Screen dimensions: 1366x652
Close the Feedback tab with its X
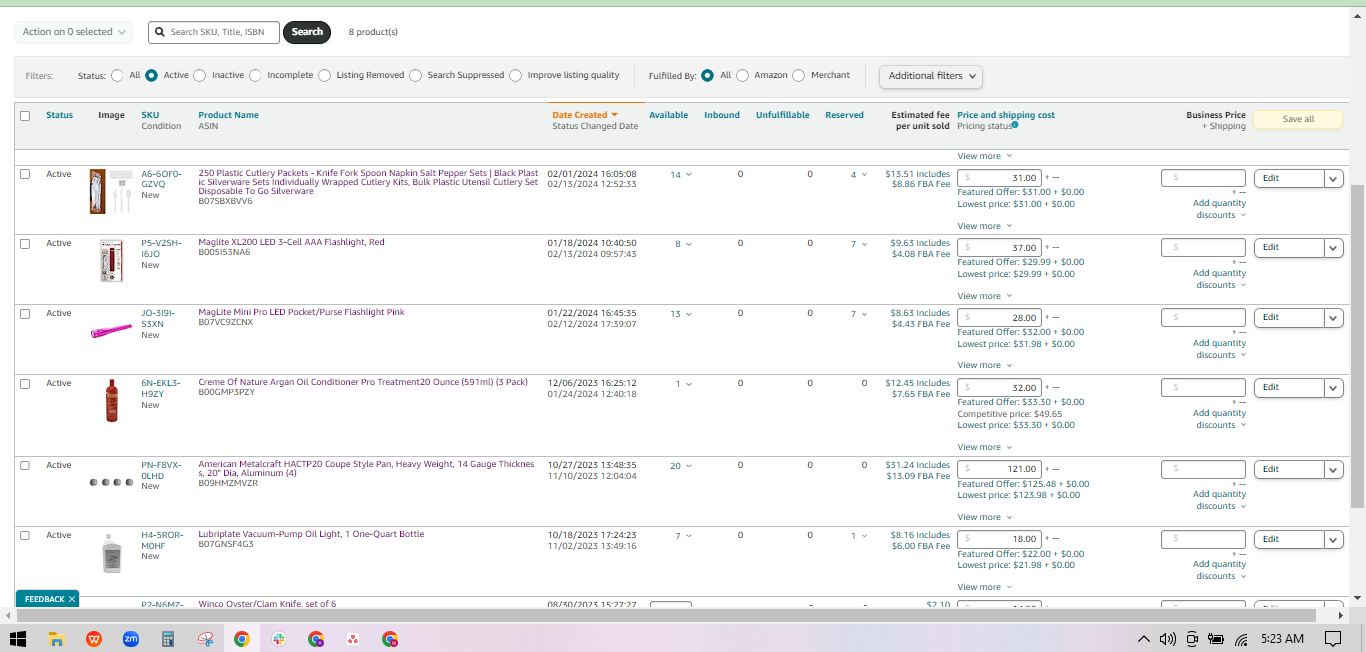tap(72, 599)
